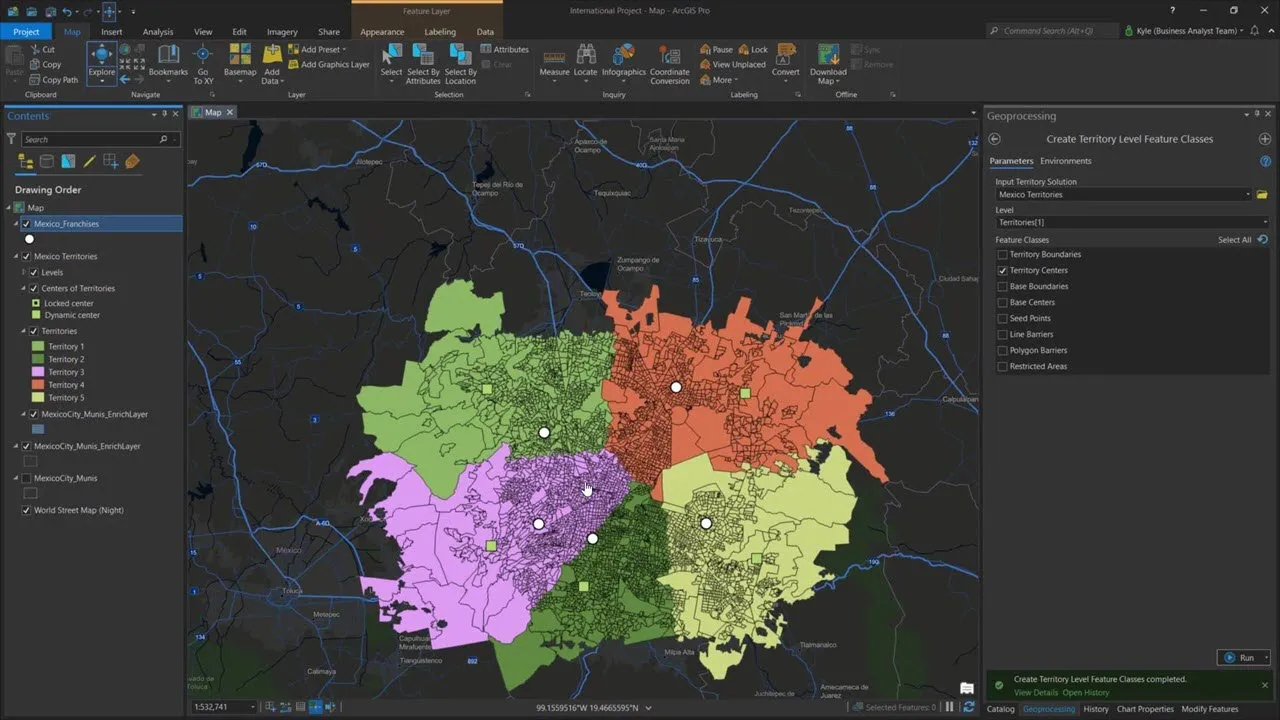Pause map drawing in status bar

coord(950,707)
